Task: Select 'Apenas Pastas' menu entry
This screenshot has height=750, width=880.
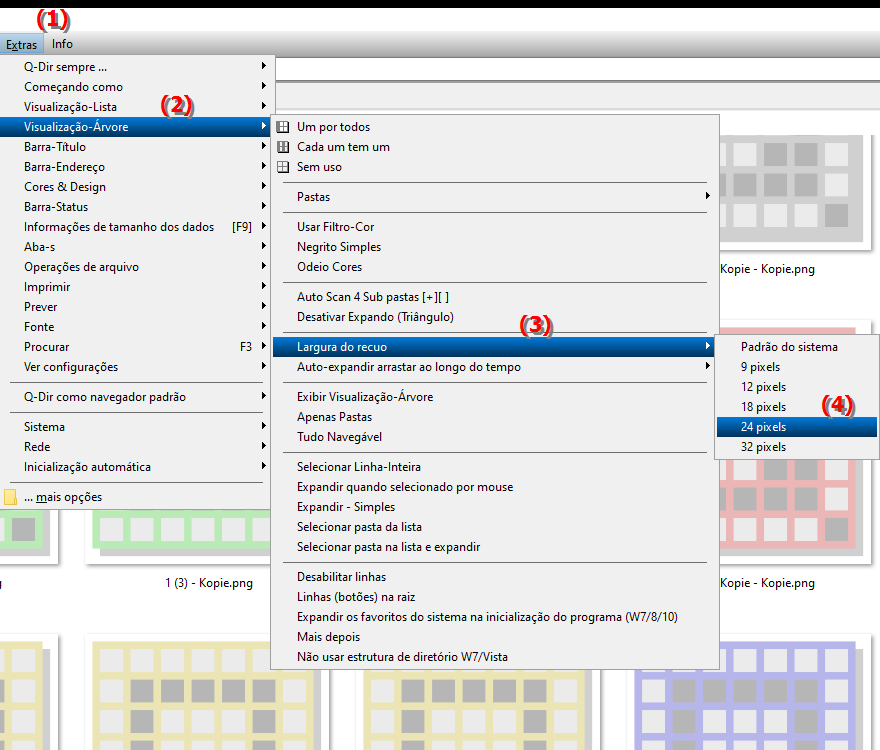Action: (335, 417)
